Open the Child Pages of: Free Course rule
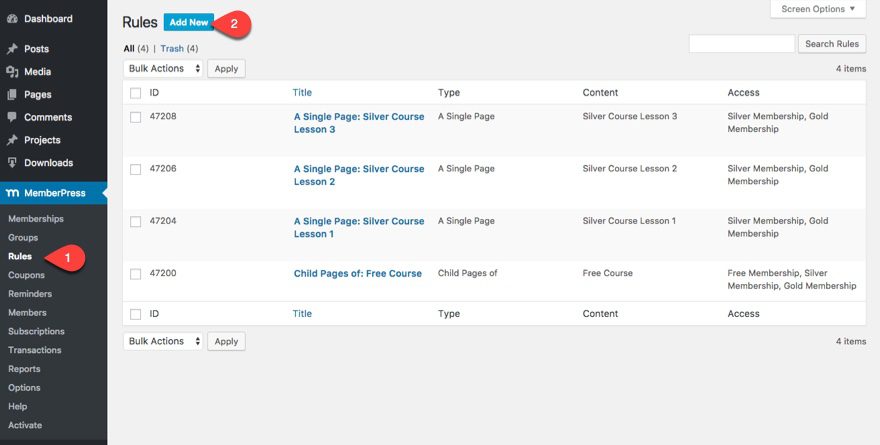 point(357,274)
